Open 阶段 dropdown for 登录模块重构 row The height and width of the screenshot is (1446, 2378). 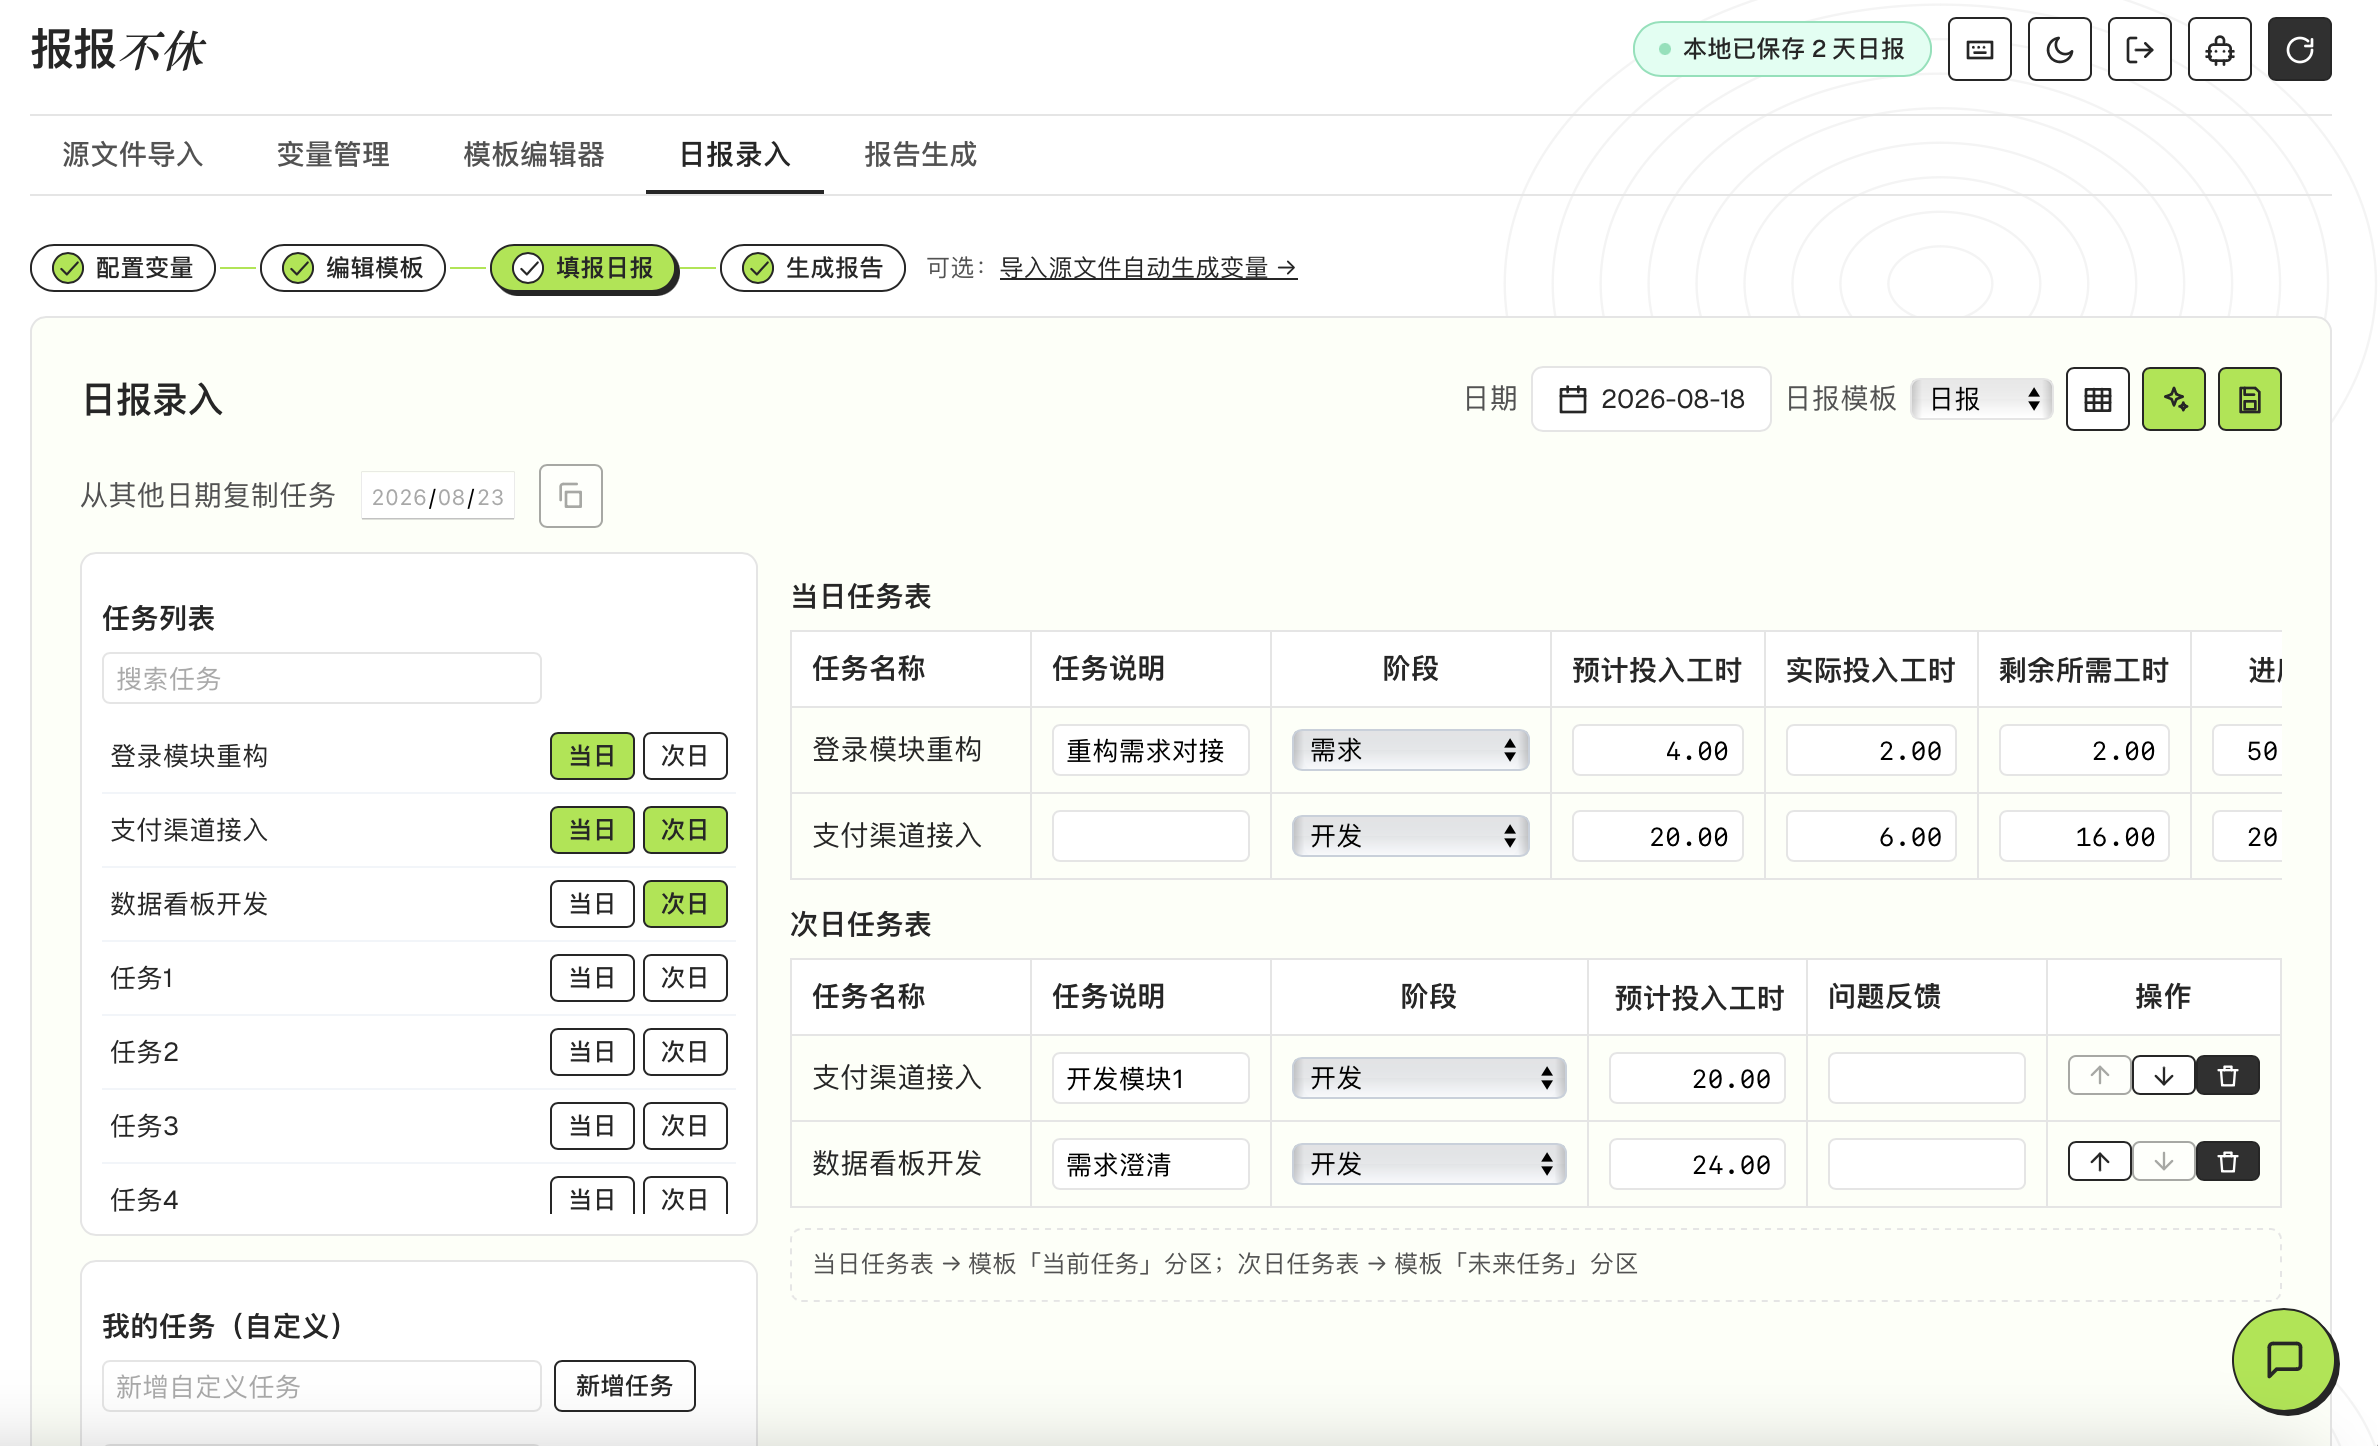point(1410,750)
